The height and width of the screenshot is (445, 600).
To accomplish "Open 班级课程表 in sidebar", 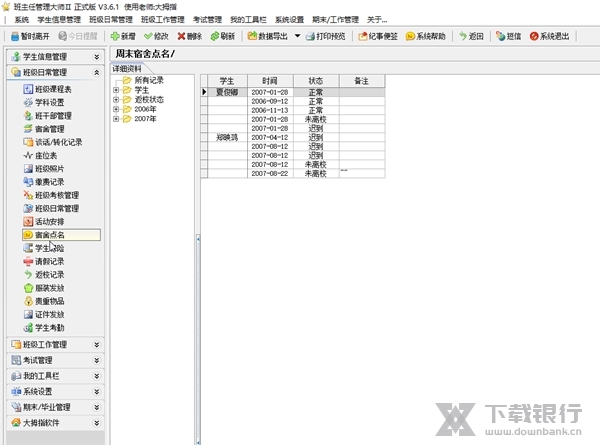I will (47, 89).
